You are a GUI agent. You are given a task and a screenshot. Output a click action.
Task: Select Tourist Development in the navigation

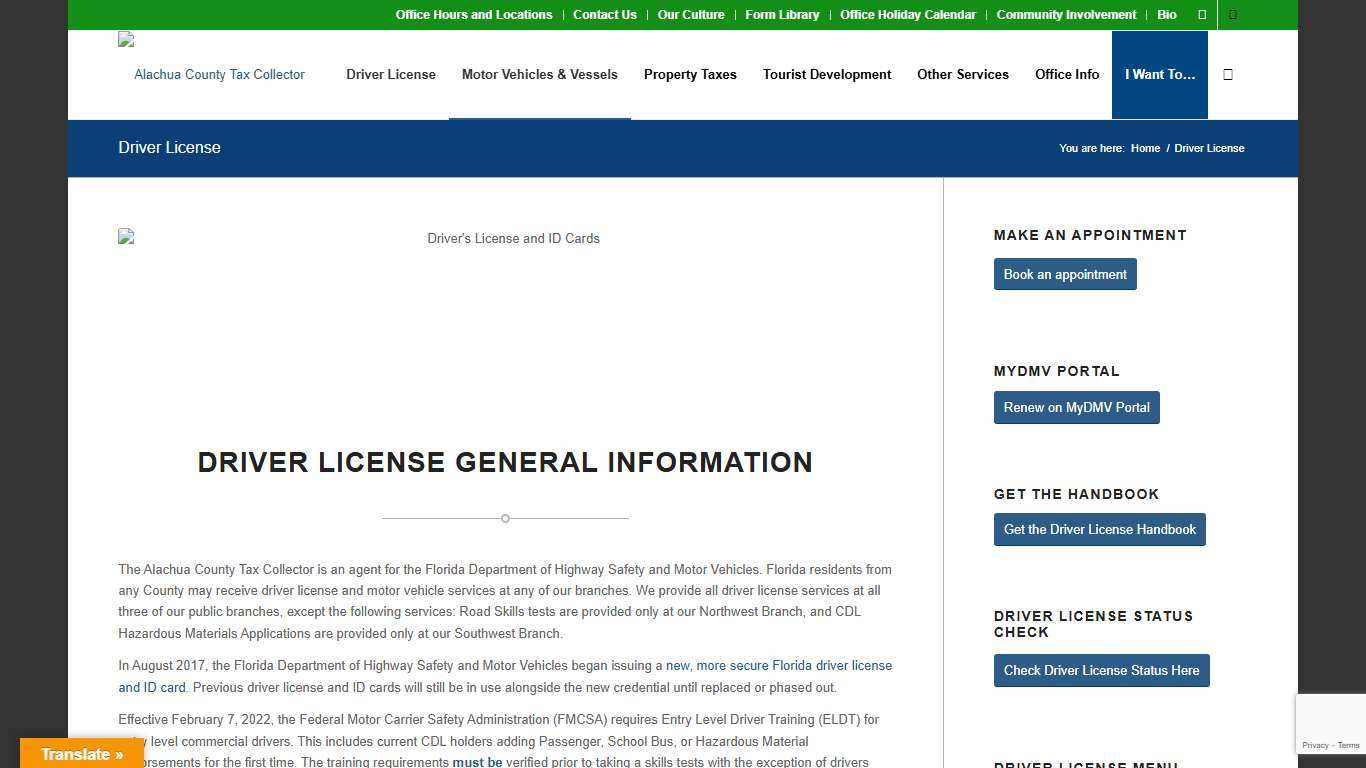[x=827, y=74]
